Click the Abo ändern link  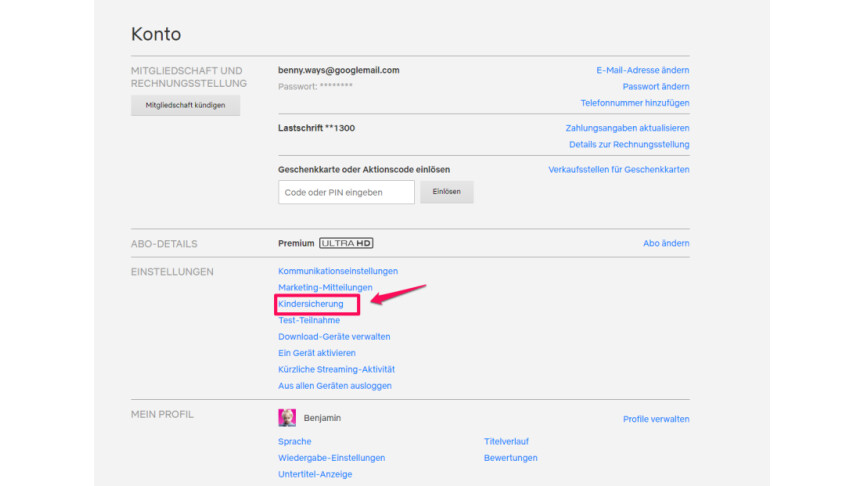(x=665, y=244)
